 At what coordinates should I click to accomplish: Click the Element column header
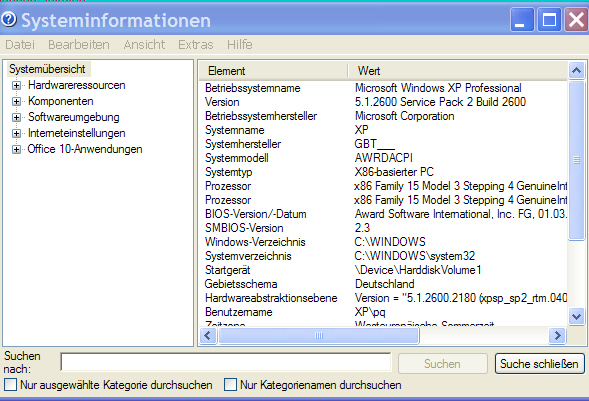(273, 71)
